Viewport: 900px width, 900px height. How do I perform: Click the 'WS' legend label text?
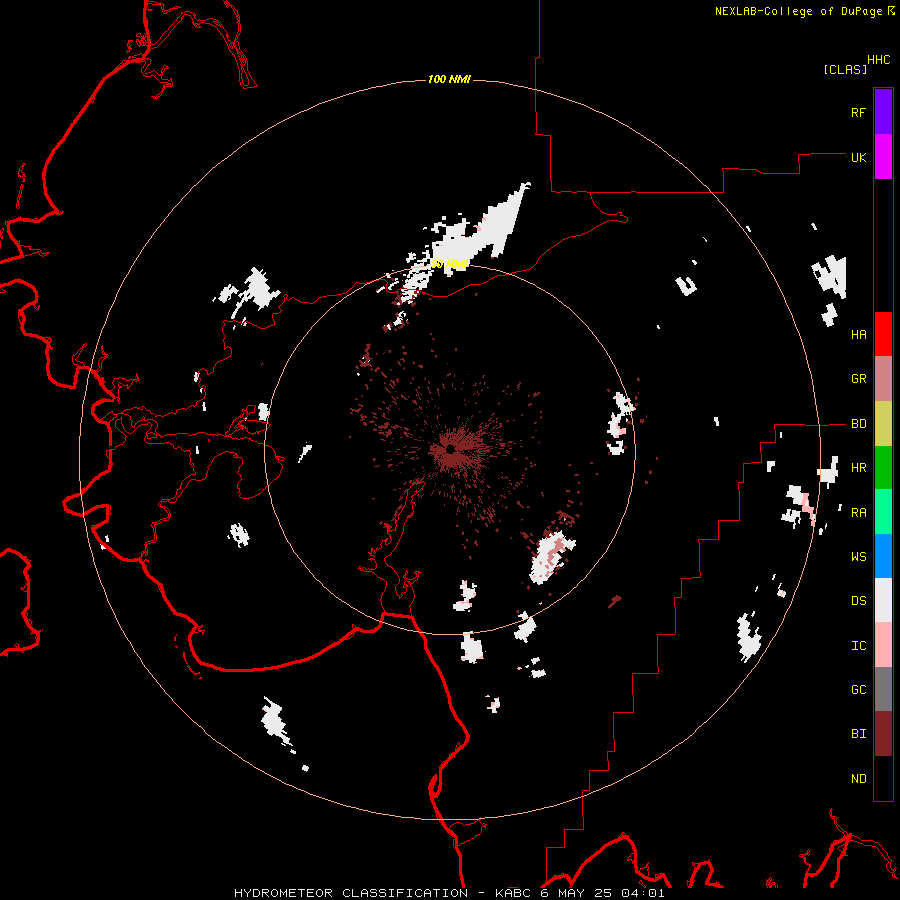tap(858, 557)
